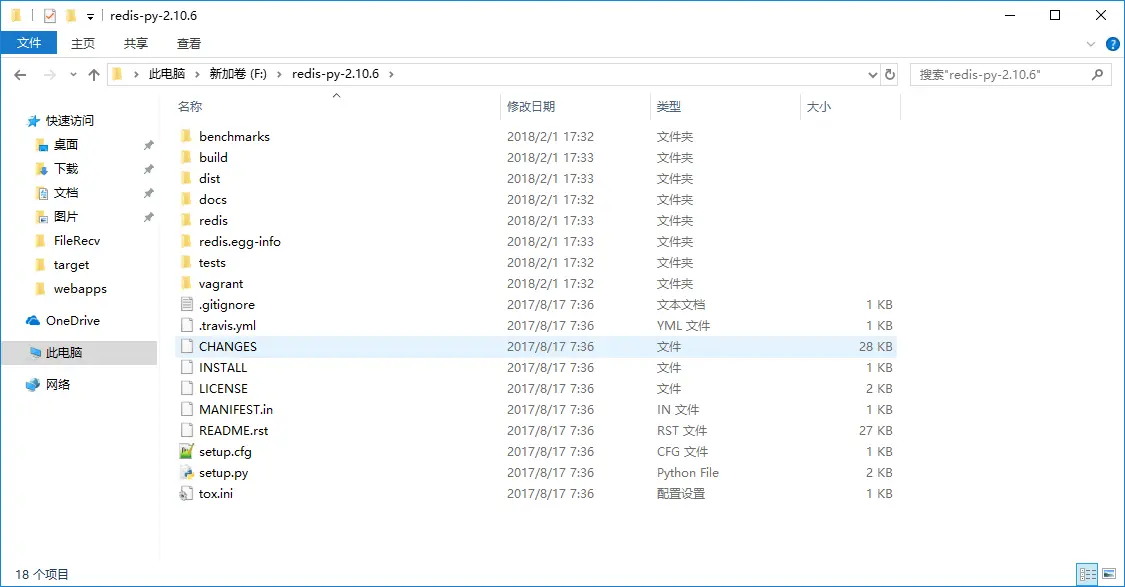Select the dist folder icon
This screenshot has width=1125, height=587.
coord(187,178)
